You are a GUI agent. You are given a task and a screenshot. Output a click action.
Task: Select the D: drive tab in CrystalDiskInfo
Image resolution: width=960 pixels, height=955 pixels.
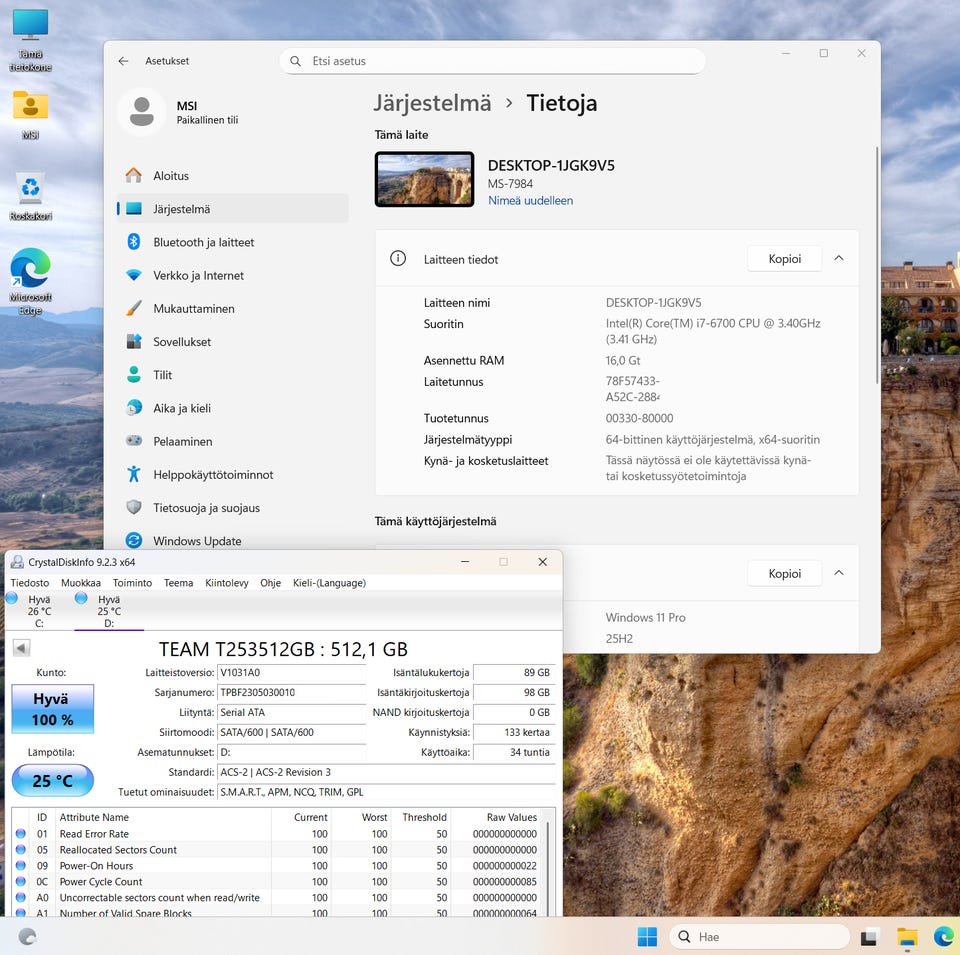[x=108, y=611]
